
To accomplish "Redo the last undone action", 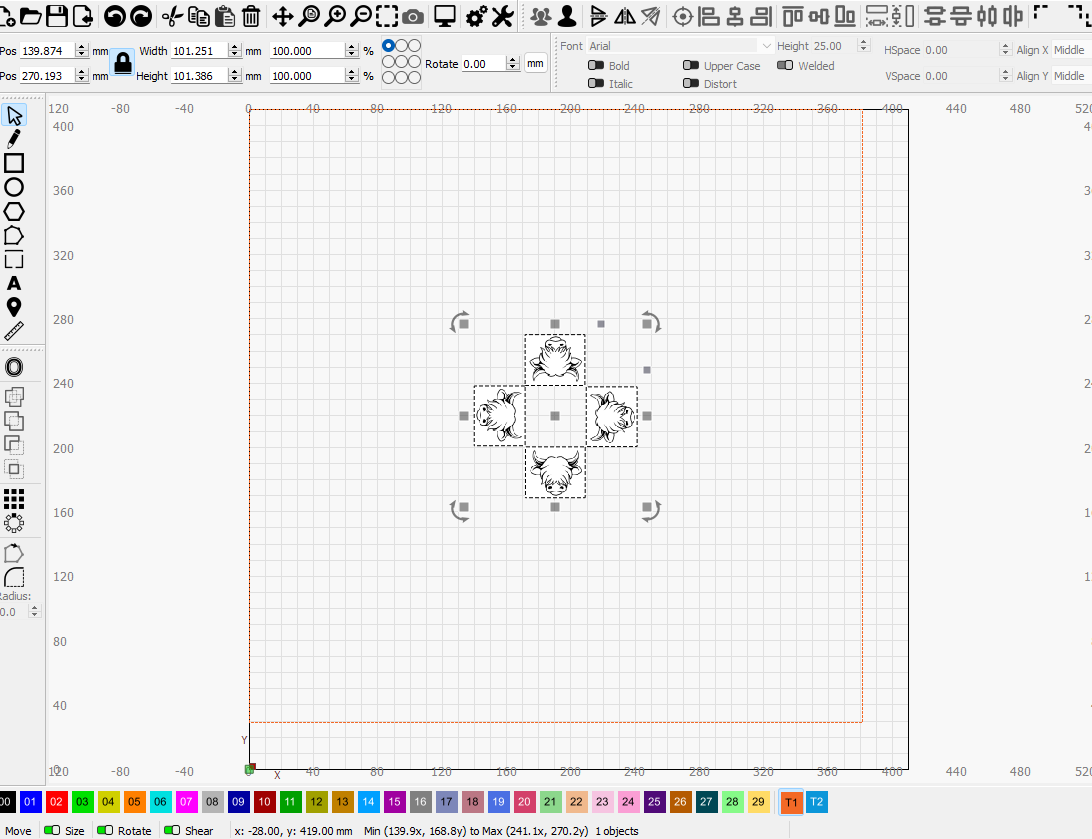I will coord(141,15).
